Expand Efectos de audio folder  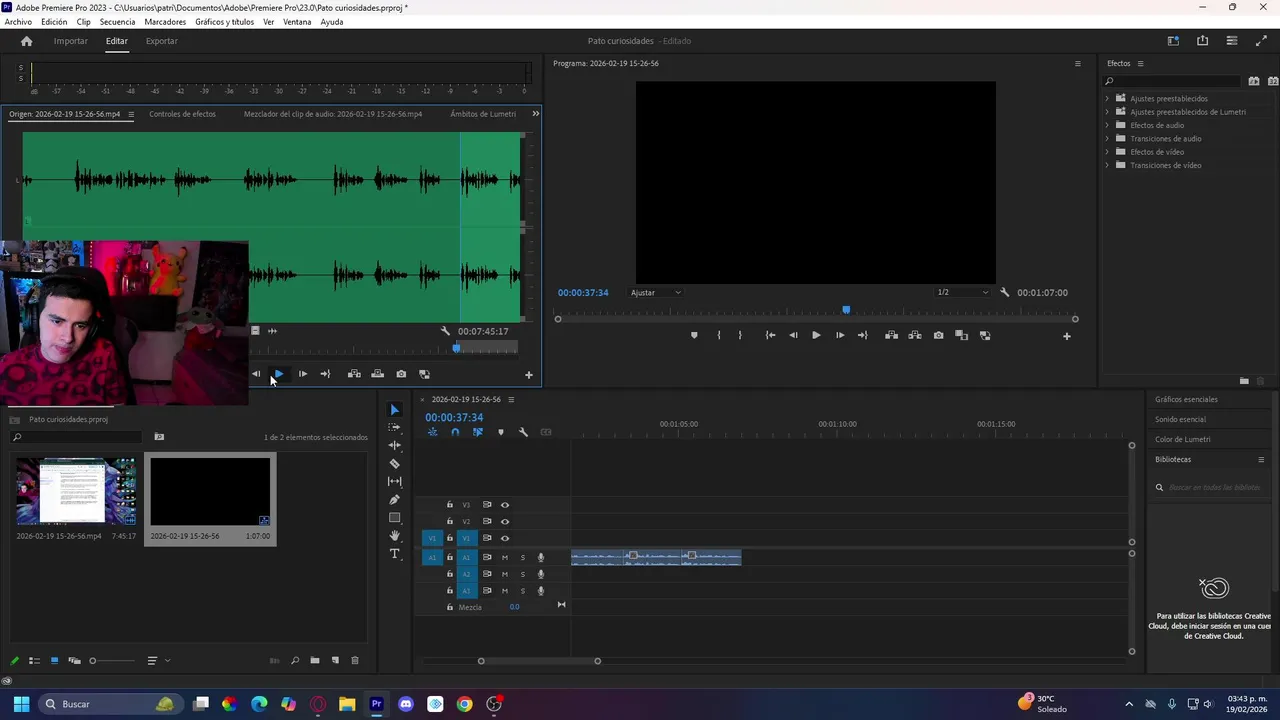tap(1107, 125)
